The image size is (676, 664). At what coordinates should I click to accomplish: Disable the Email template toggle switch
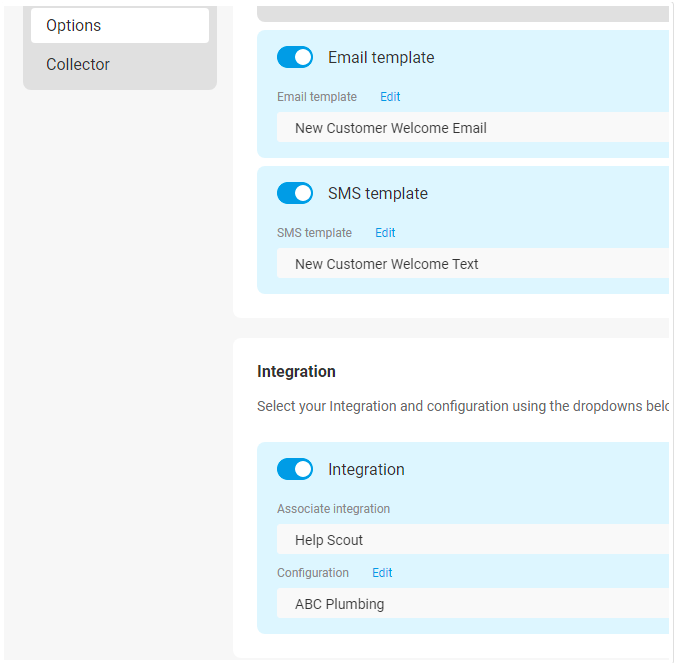pyautogui.click(x=295, y=57)
